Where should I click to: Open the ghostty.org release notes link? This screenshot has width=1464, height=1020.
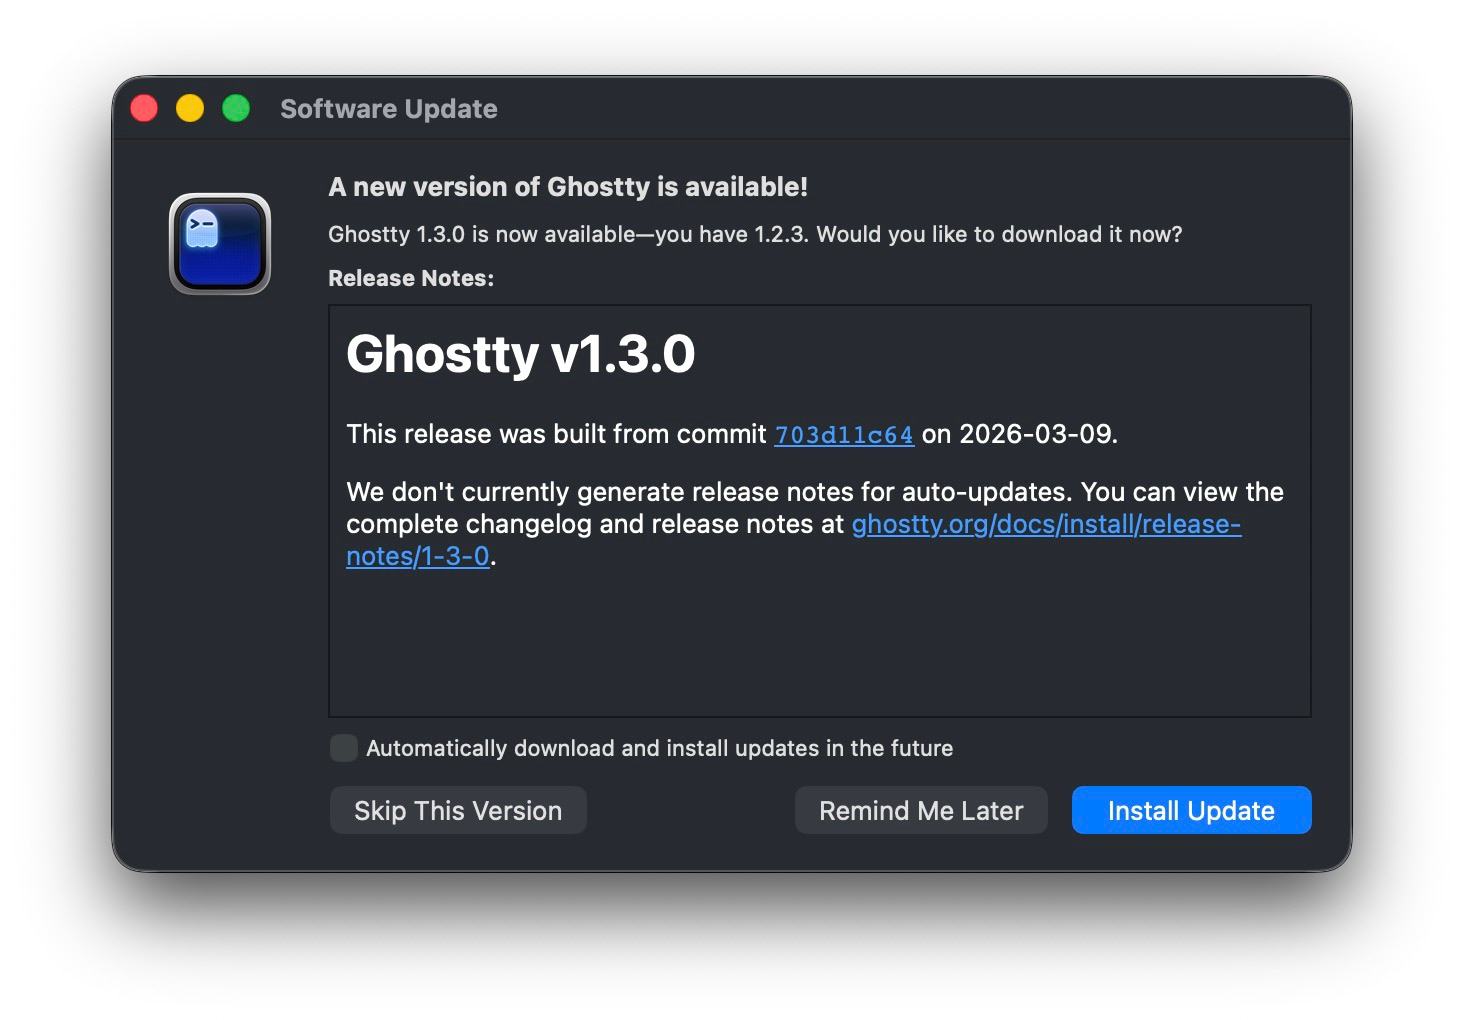pos(1045,524)
